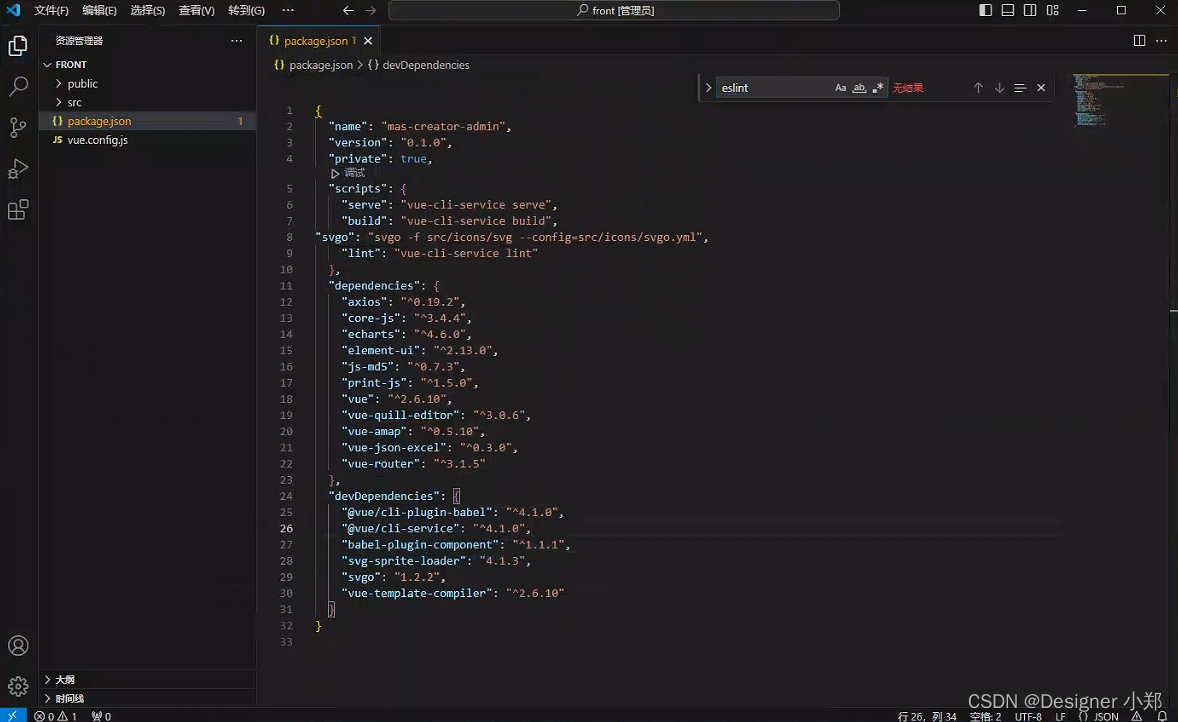Close the find widget
This screenshot has height=722, width=1178.
click(x=1041, y=88)
